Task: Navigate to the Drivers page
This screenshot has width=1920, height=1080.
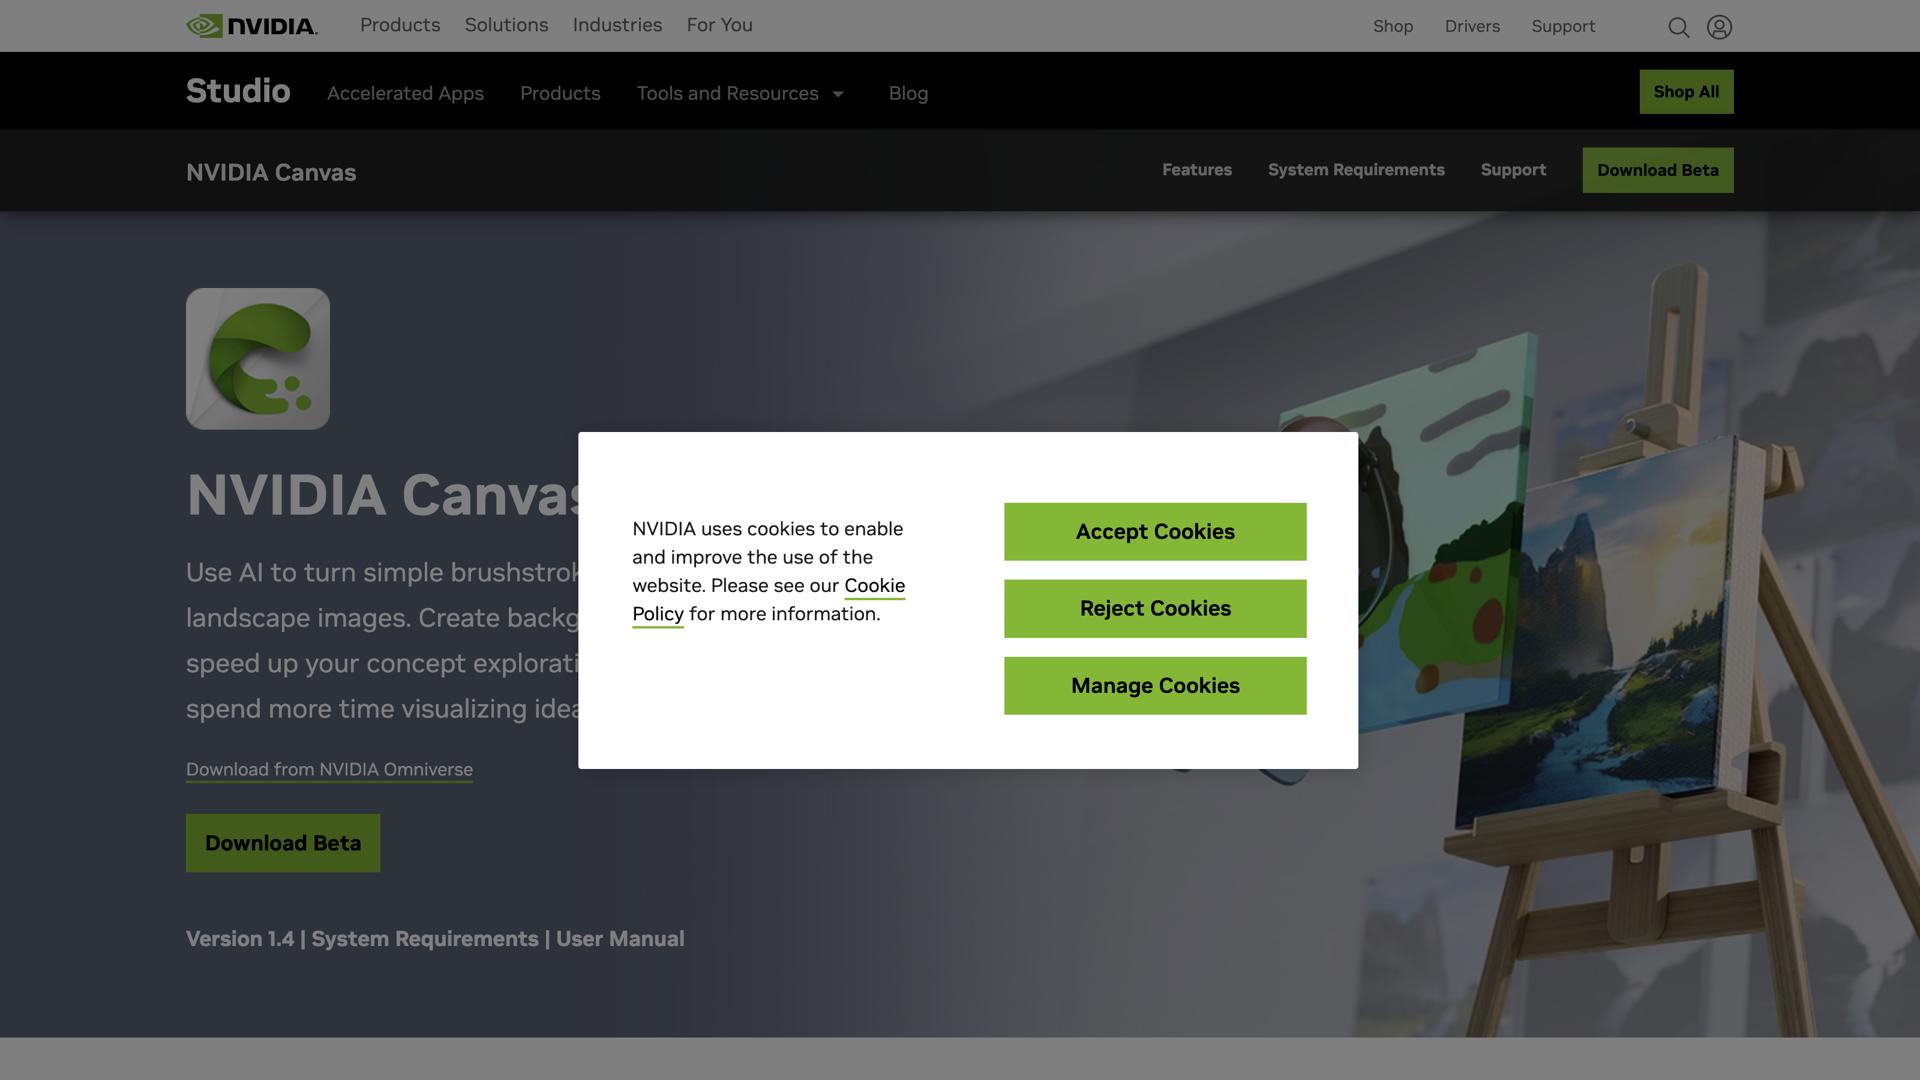Action: pos(1471,27)
